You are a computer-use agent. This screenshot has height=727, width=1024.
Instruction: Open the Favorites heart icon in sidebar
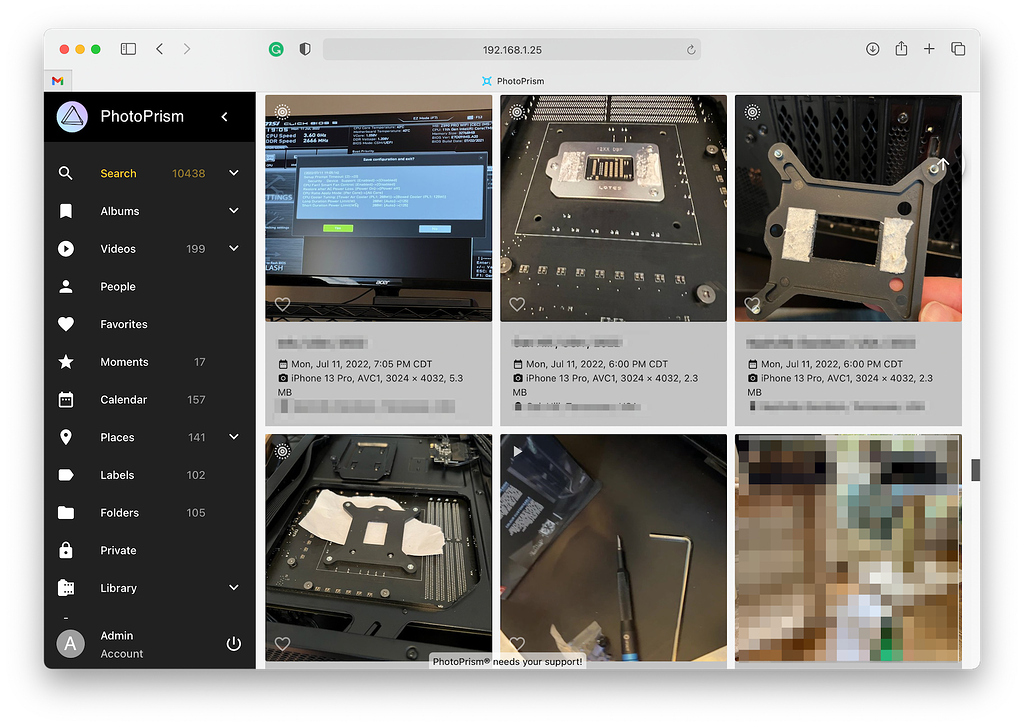65,324
